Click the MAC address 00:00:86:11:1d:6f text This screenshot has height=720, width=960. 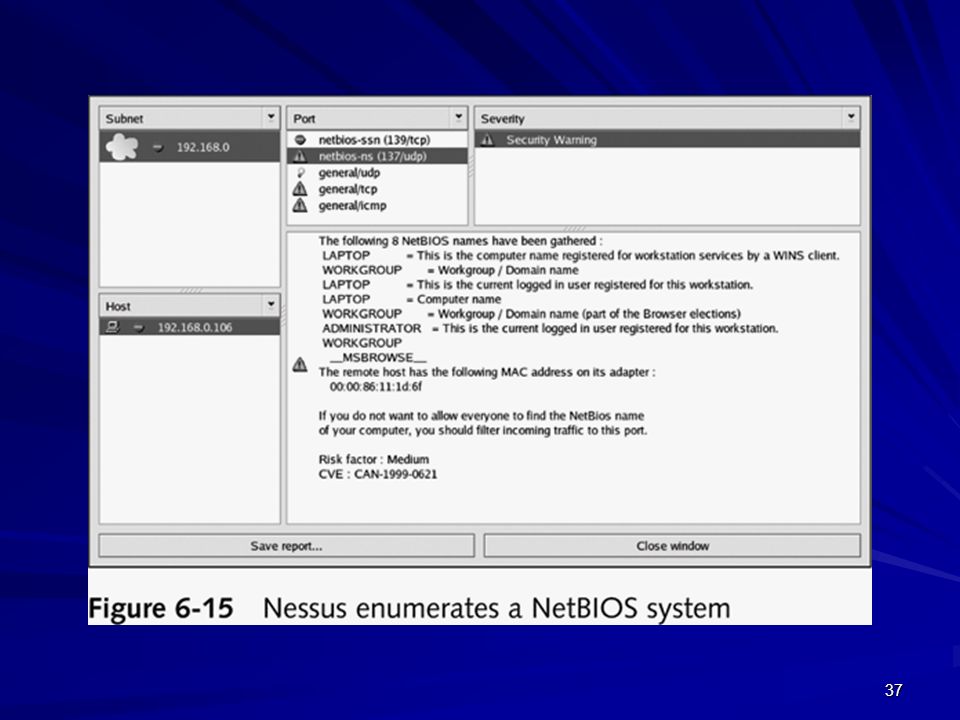pyautogui.click(x=376, y=387)
